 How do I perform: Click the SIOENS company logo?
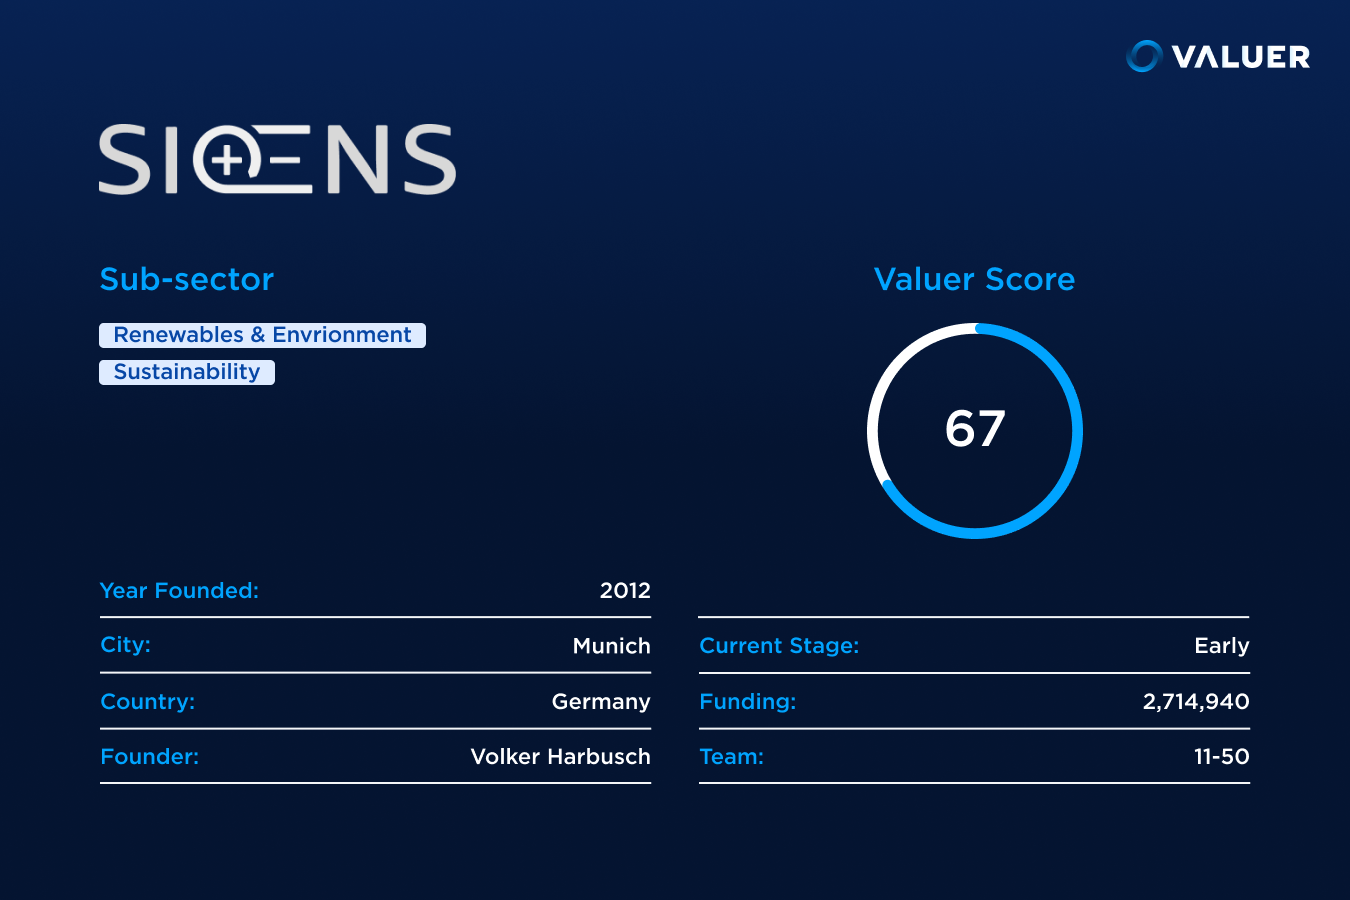(277, 159)
